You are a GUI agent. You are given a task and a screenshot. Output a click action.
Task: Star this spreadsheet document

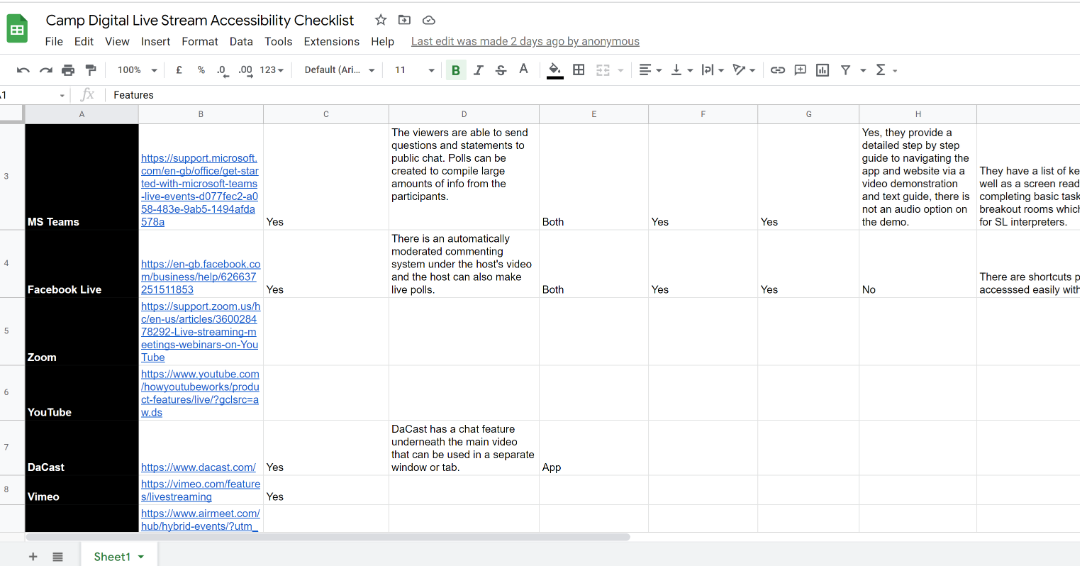tap(380, 20)
